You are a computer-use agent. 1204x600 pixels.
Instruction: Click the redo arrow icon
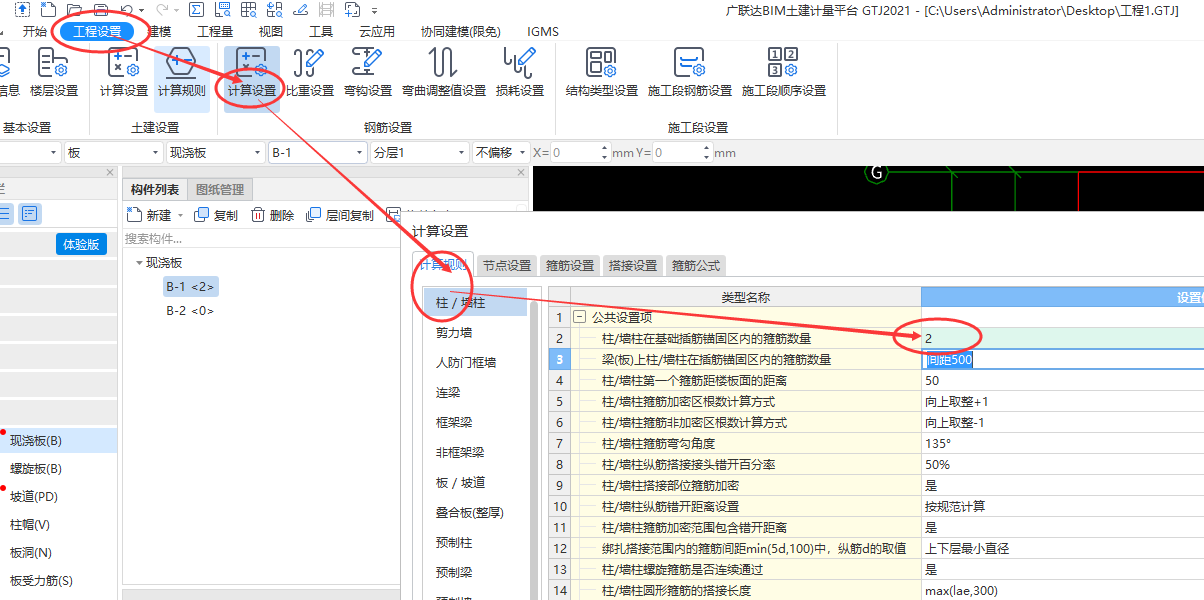[162, 9]
